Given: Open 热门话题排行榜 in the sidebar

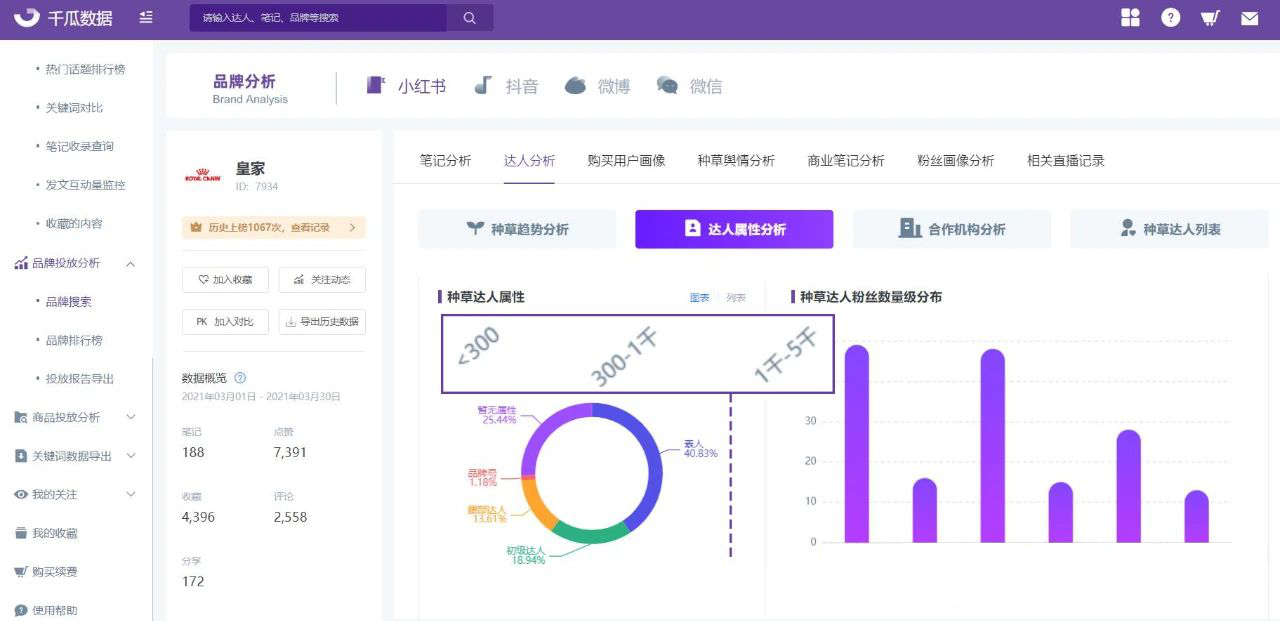Looking at the screenshot, I should coord(85,69).
